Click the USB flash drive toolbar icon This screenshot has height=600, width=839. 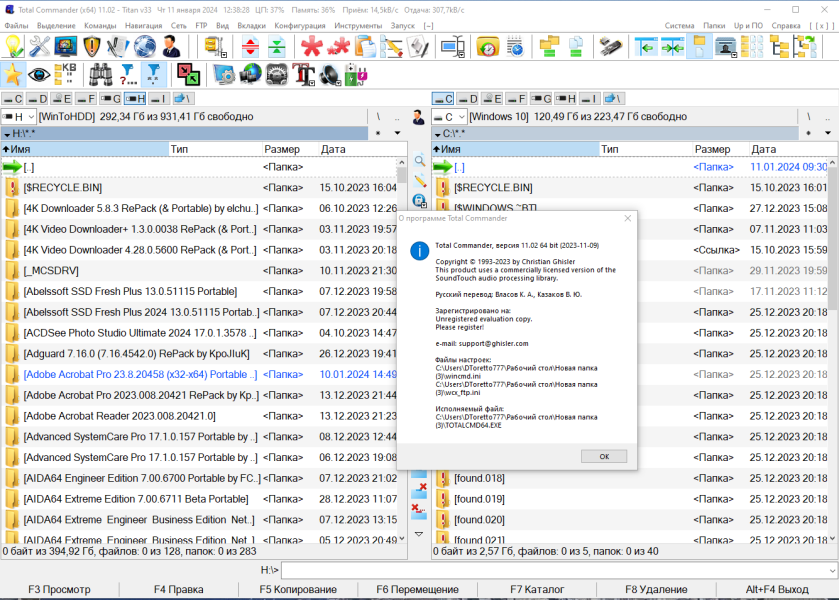coord(610,47)
